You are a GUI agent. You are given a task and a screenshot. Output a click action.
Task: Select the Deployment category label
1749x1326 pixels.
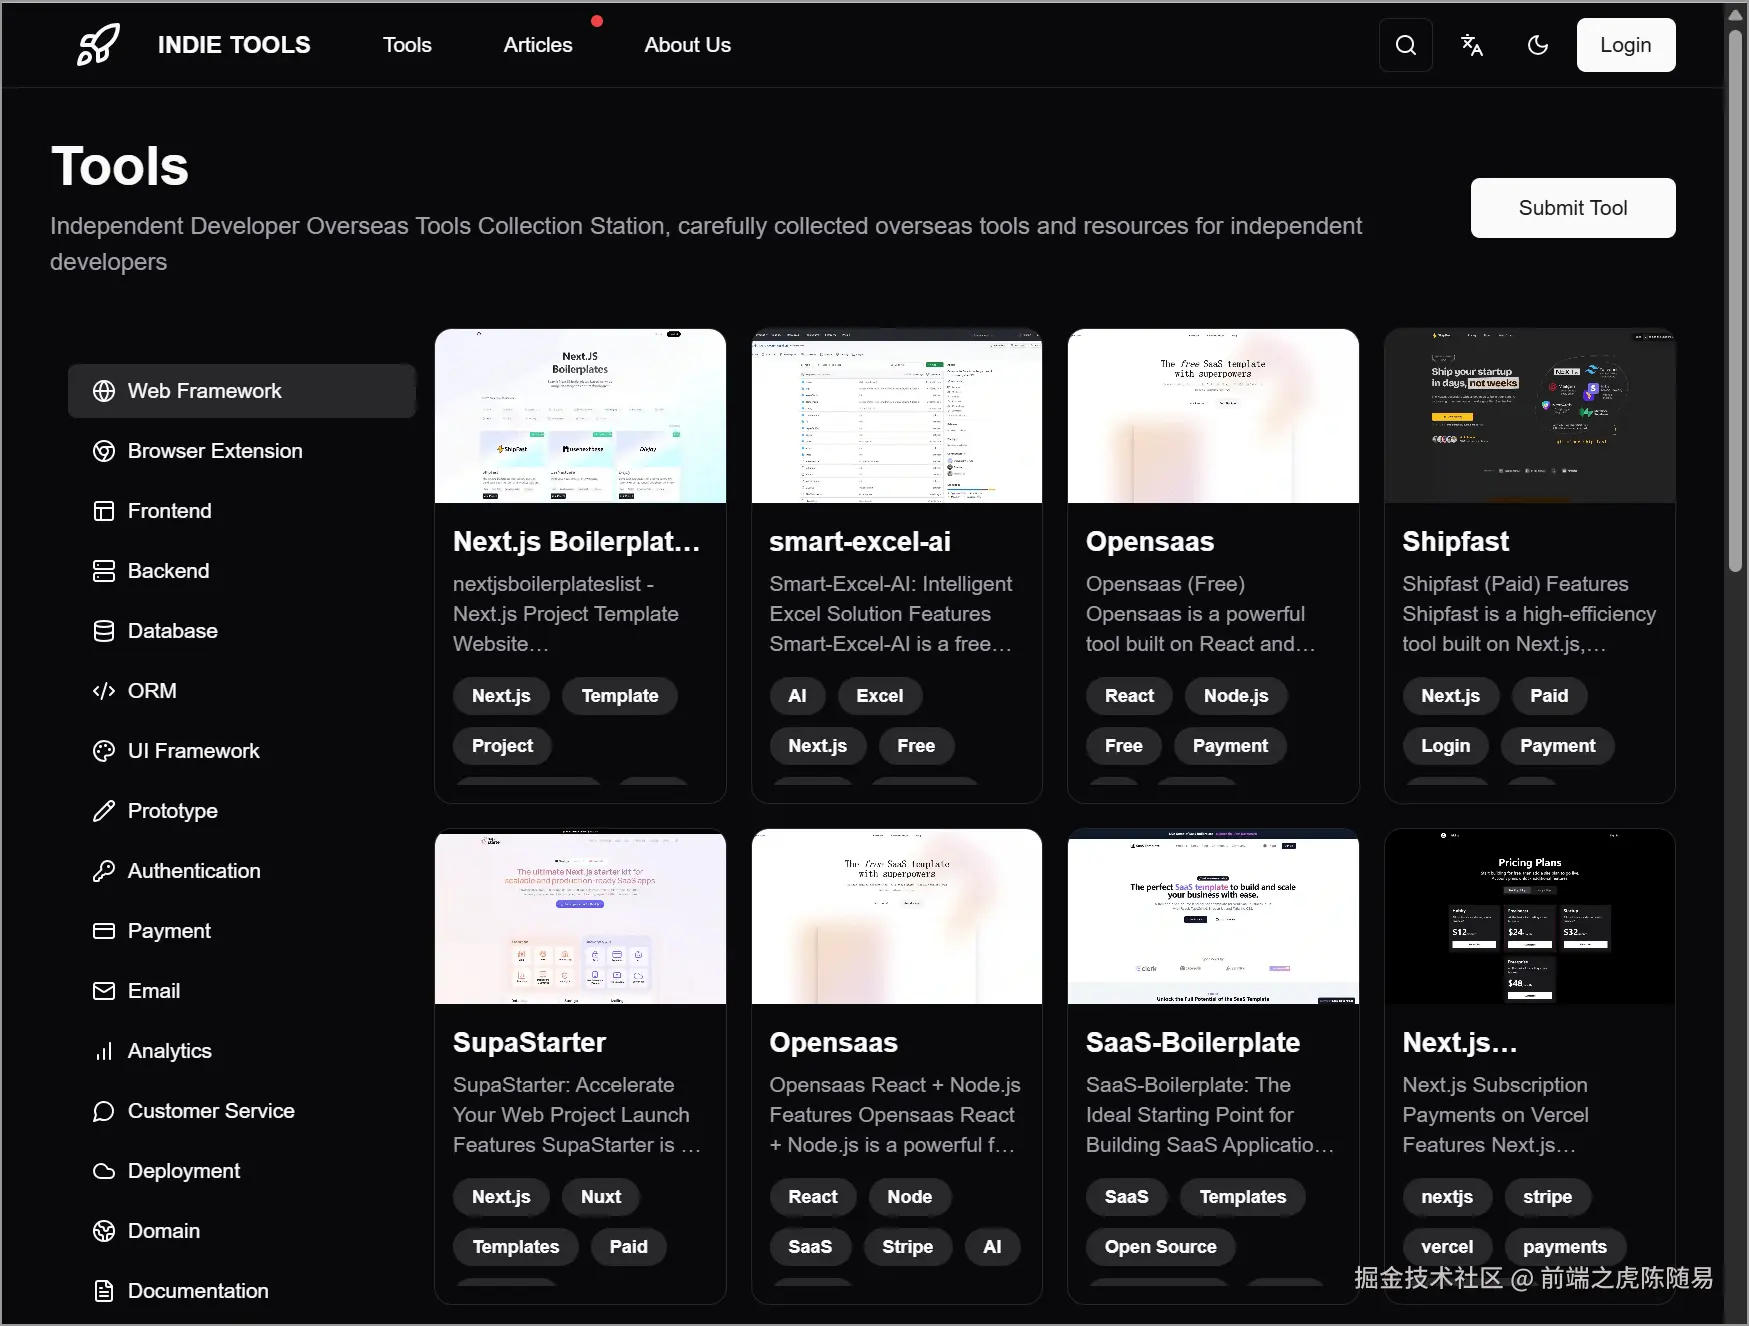pos(184,1171)
